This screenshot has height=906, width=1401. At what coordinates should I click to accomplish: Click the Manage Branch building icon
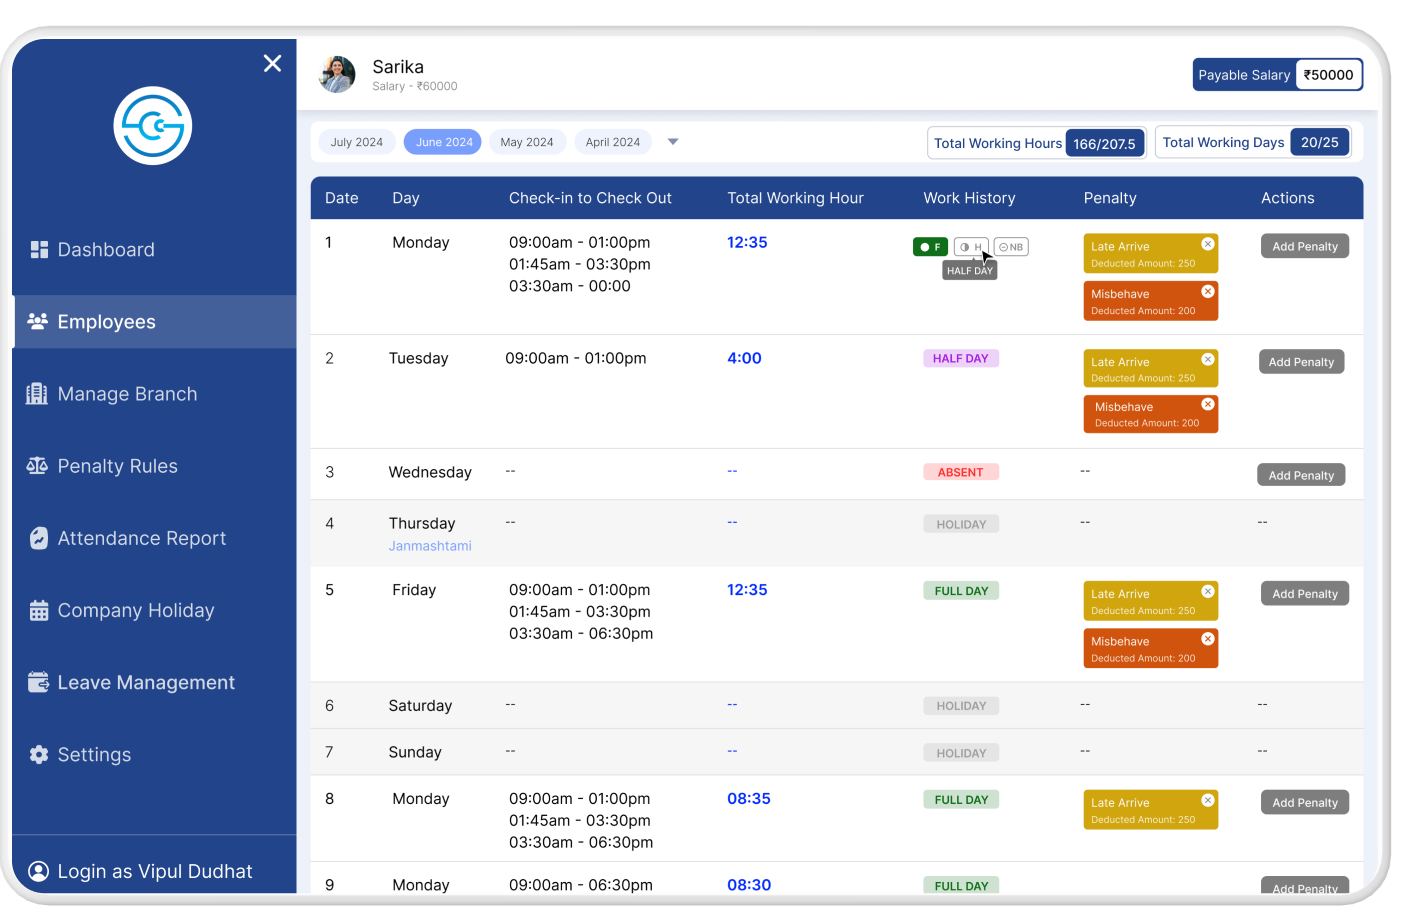pos(37,394)
